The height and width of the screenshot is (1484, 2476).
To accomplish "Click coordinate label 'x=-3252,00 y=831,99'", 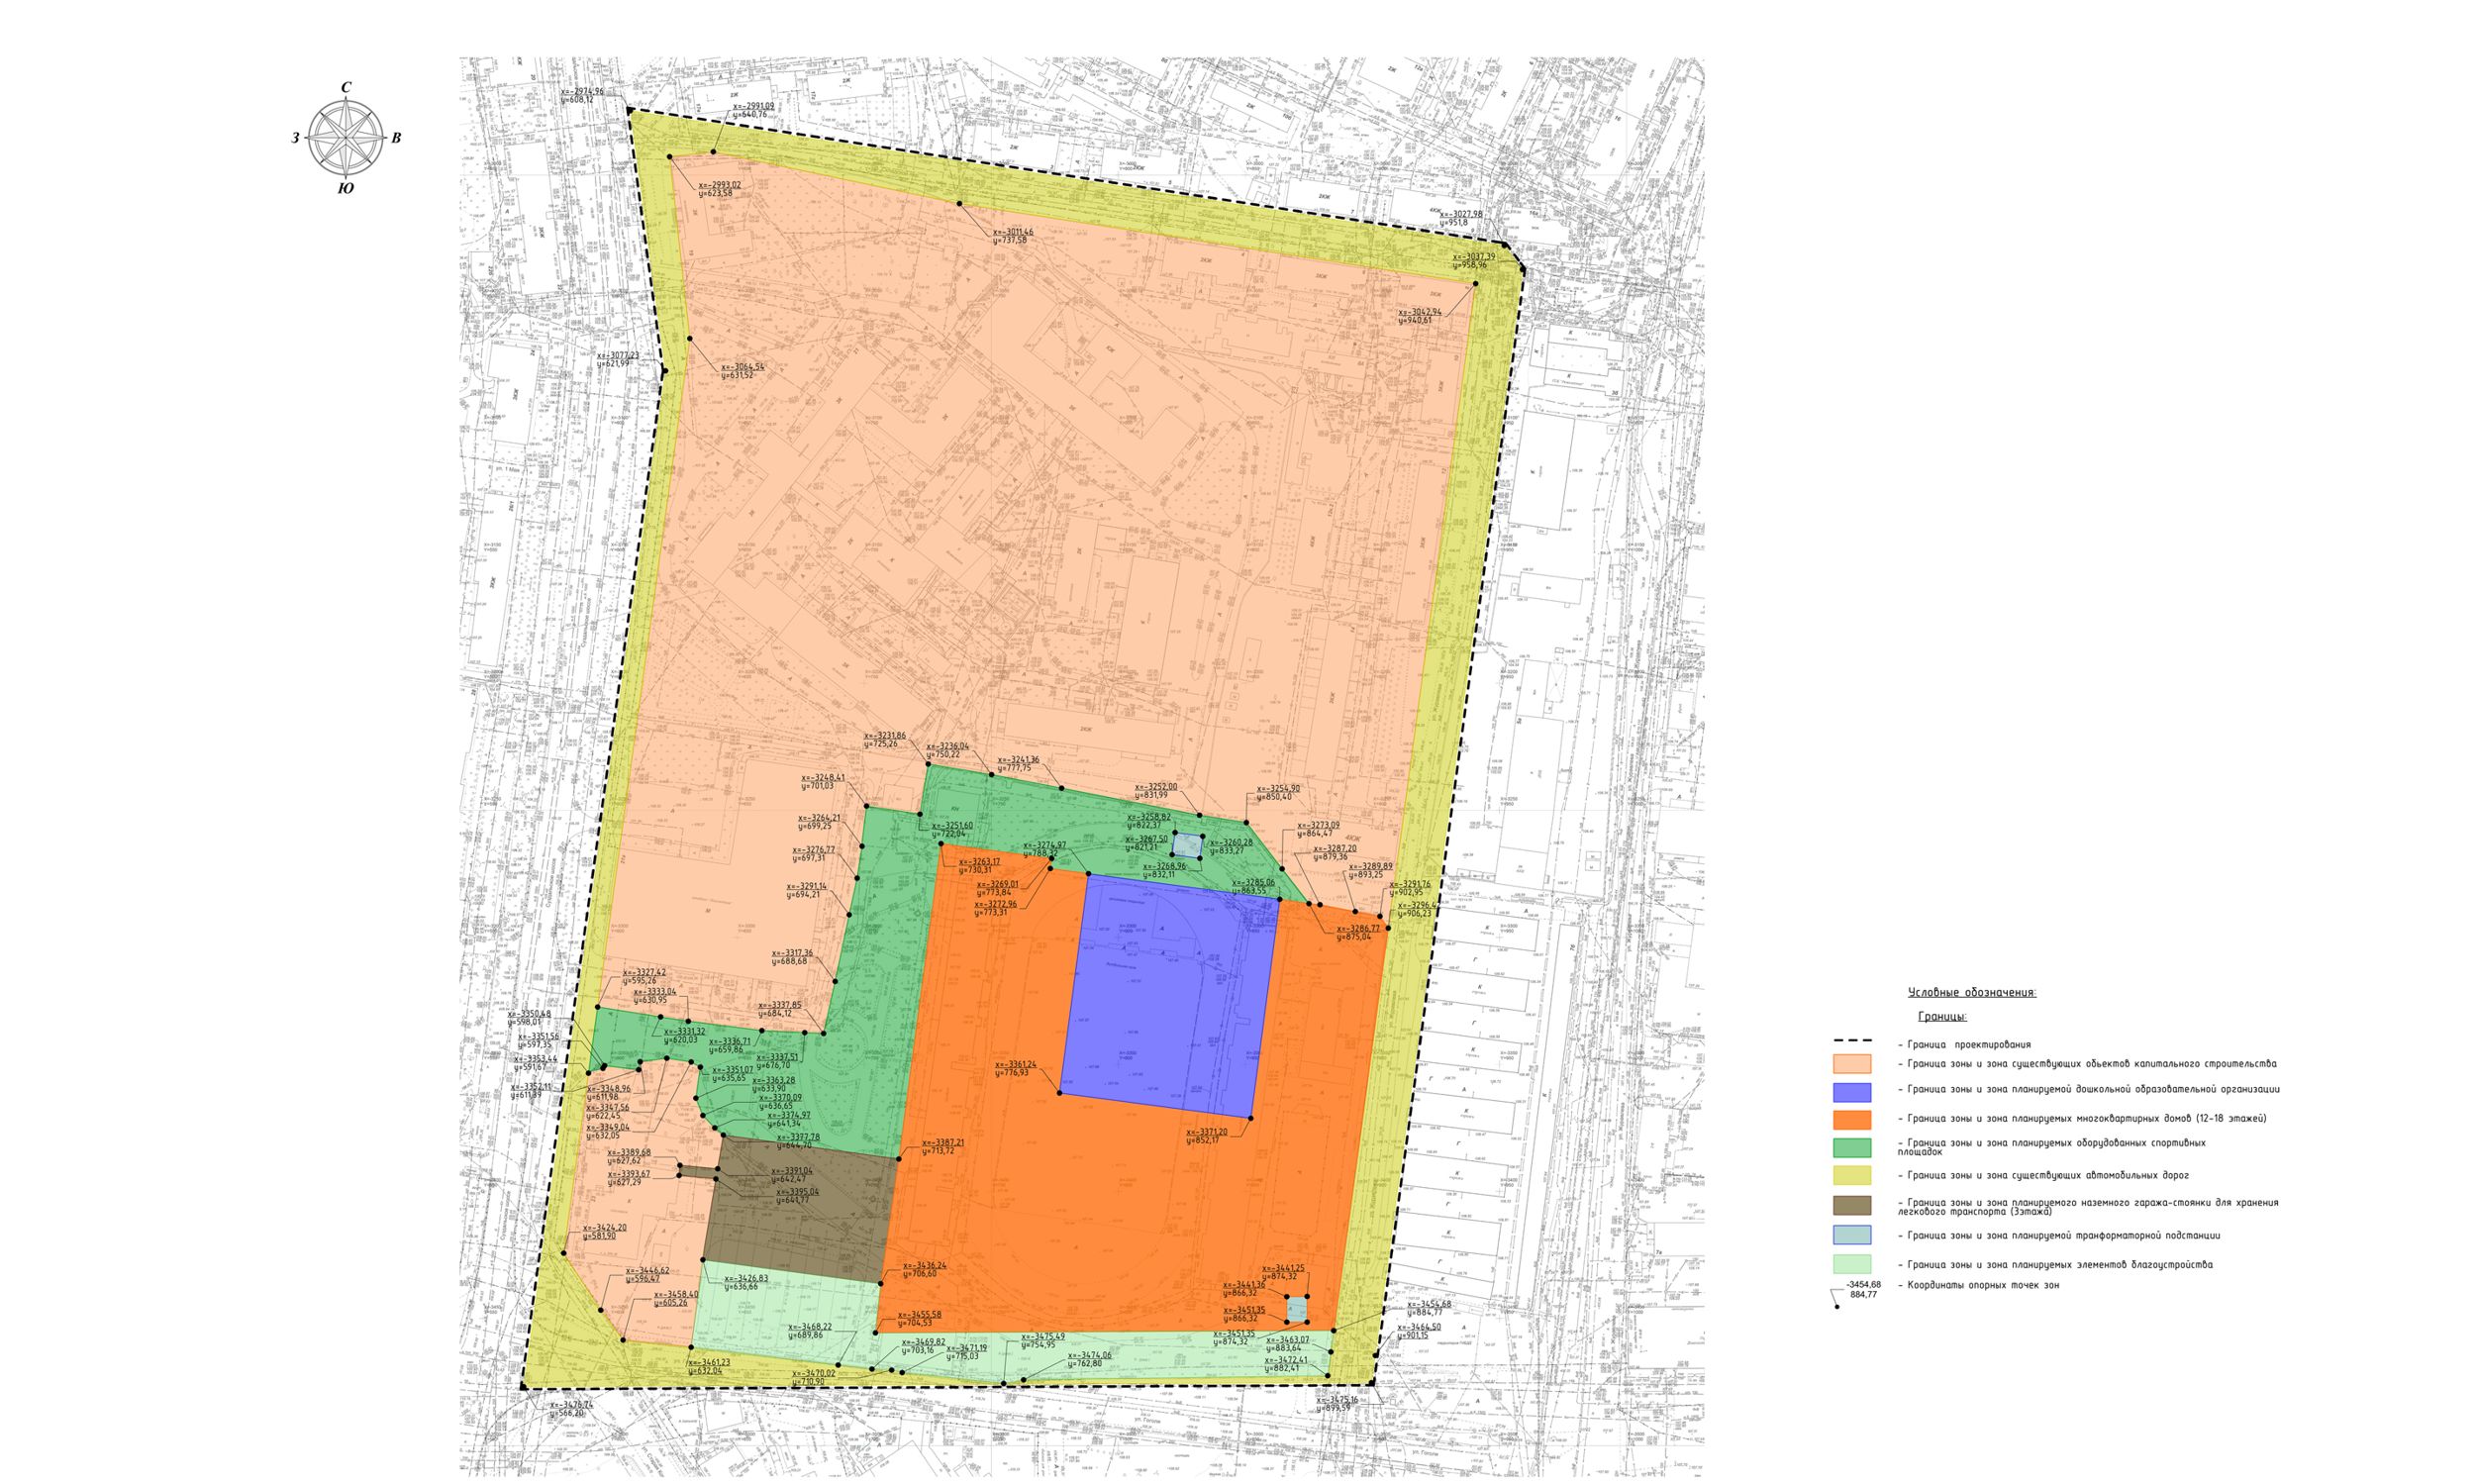I will click(1156, 791).
